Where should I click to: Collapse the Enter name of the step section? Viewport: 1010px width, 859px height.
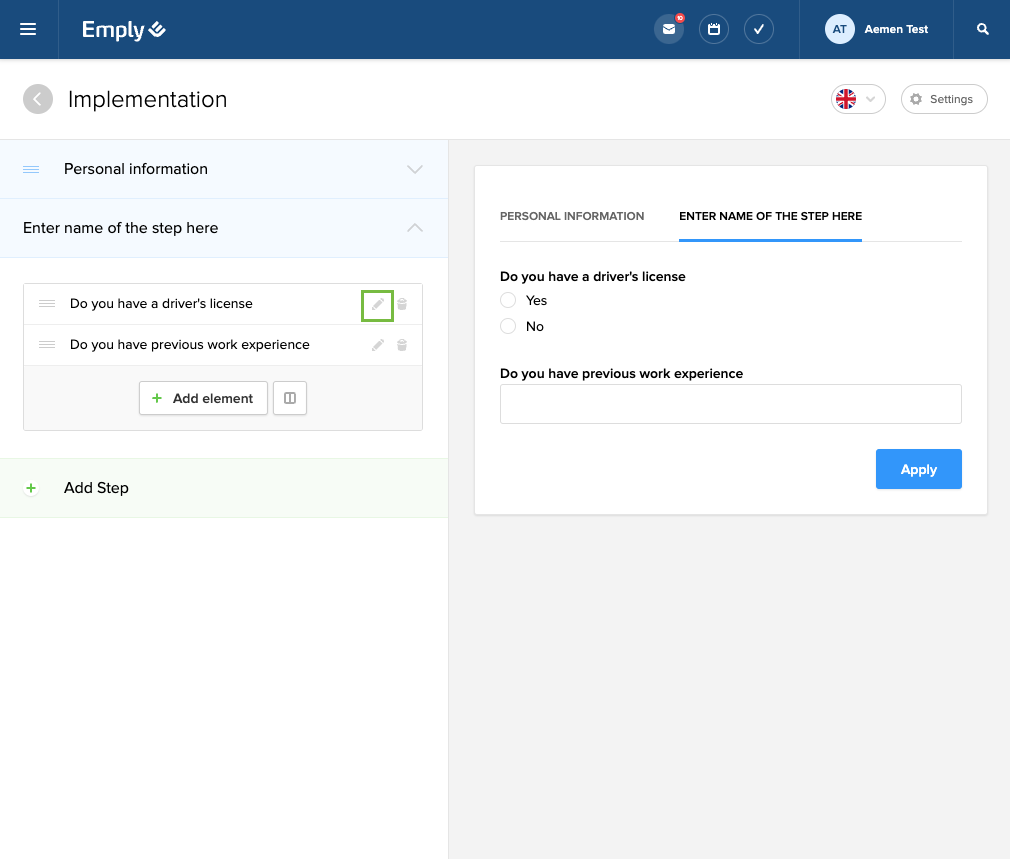pos(415,228)
